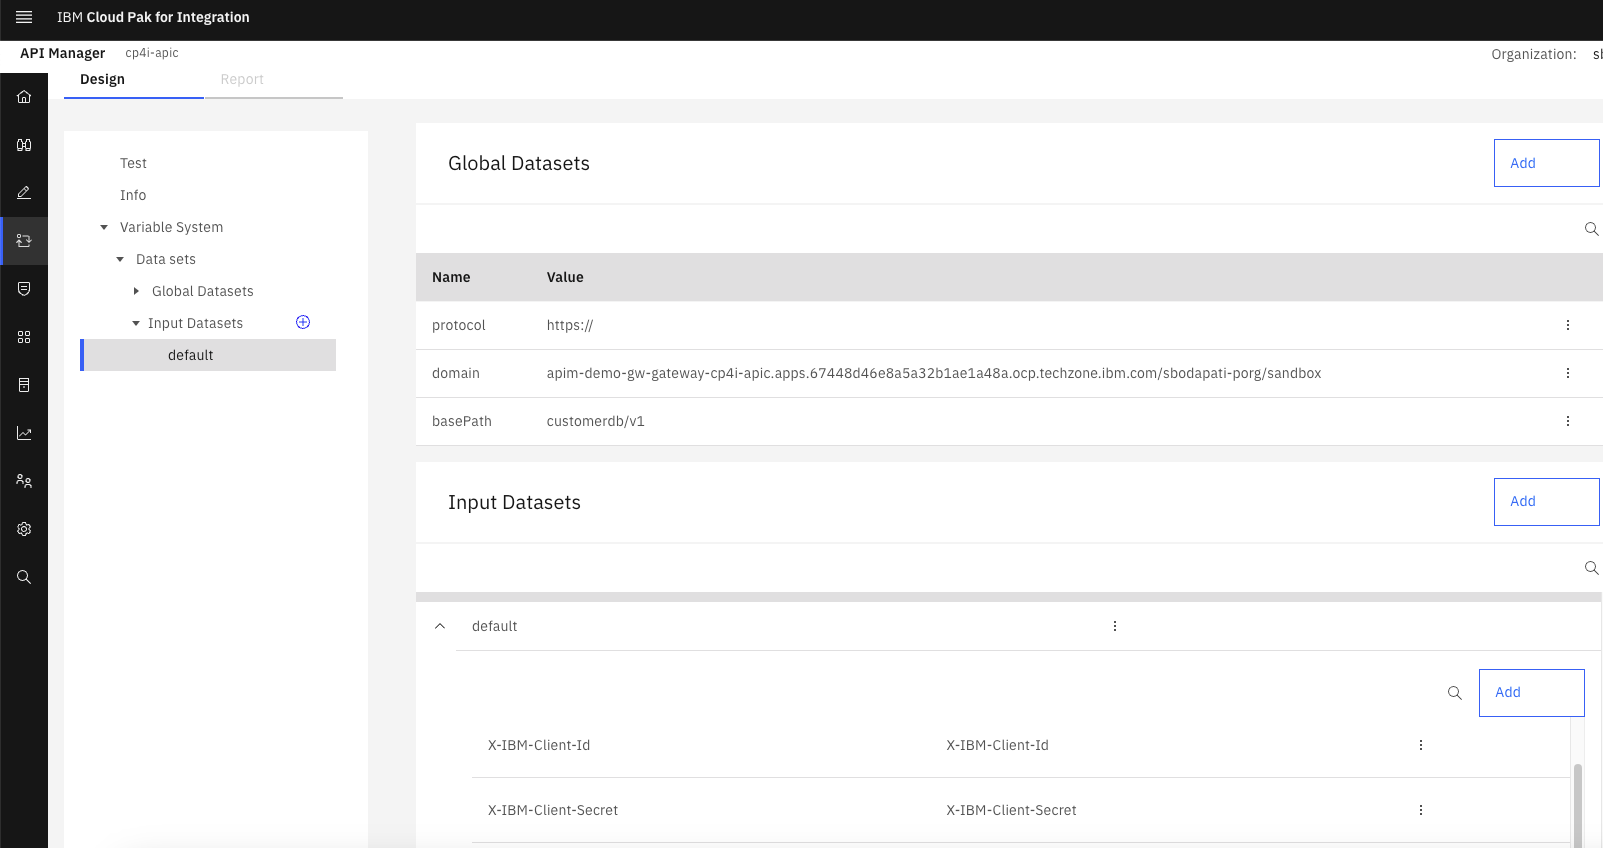Open the Members icon in sidebar

tap(24, 481)
